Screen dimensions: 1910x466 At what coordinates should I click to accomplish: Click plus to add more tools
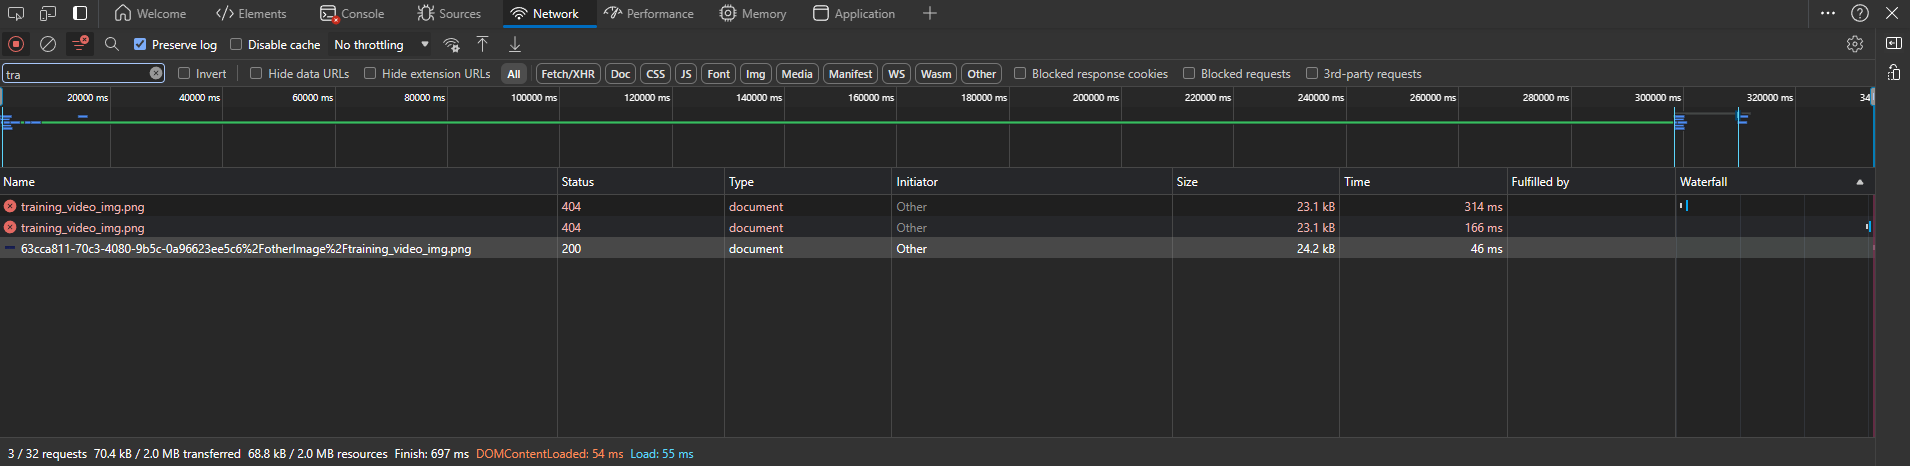[x=930, y=13]
